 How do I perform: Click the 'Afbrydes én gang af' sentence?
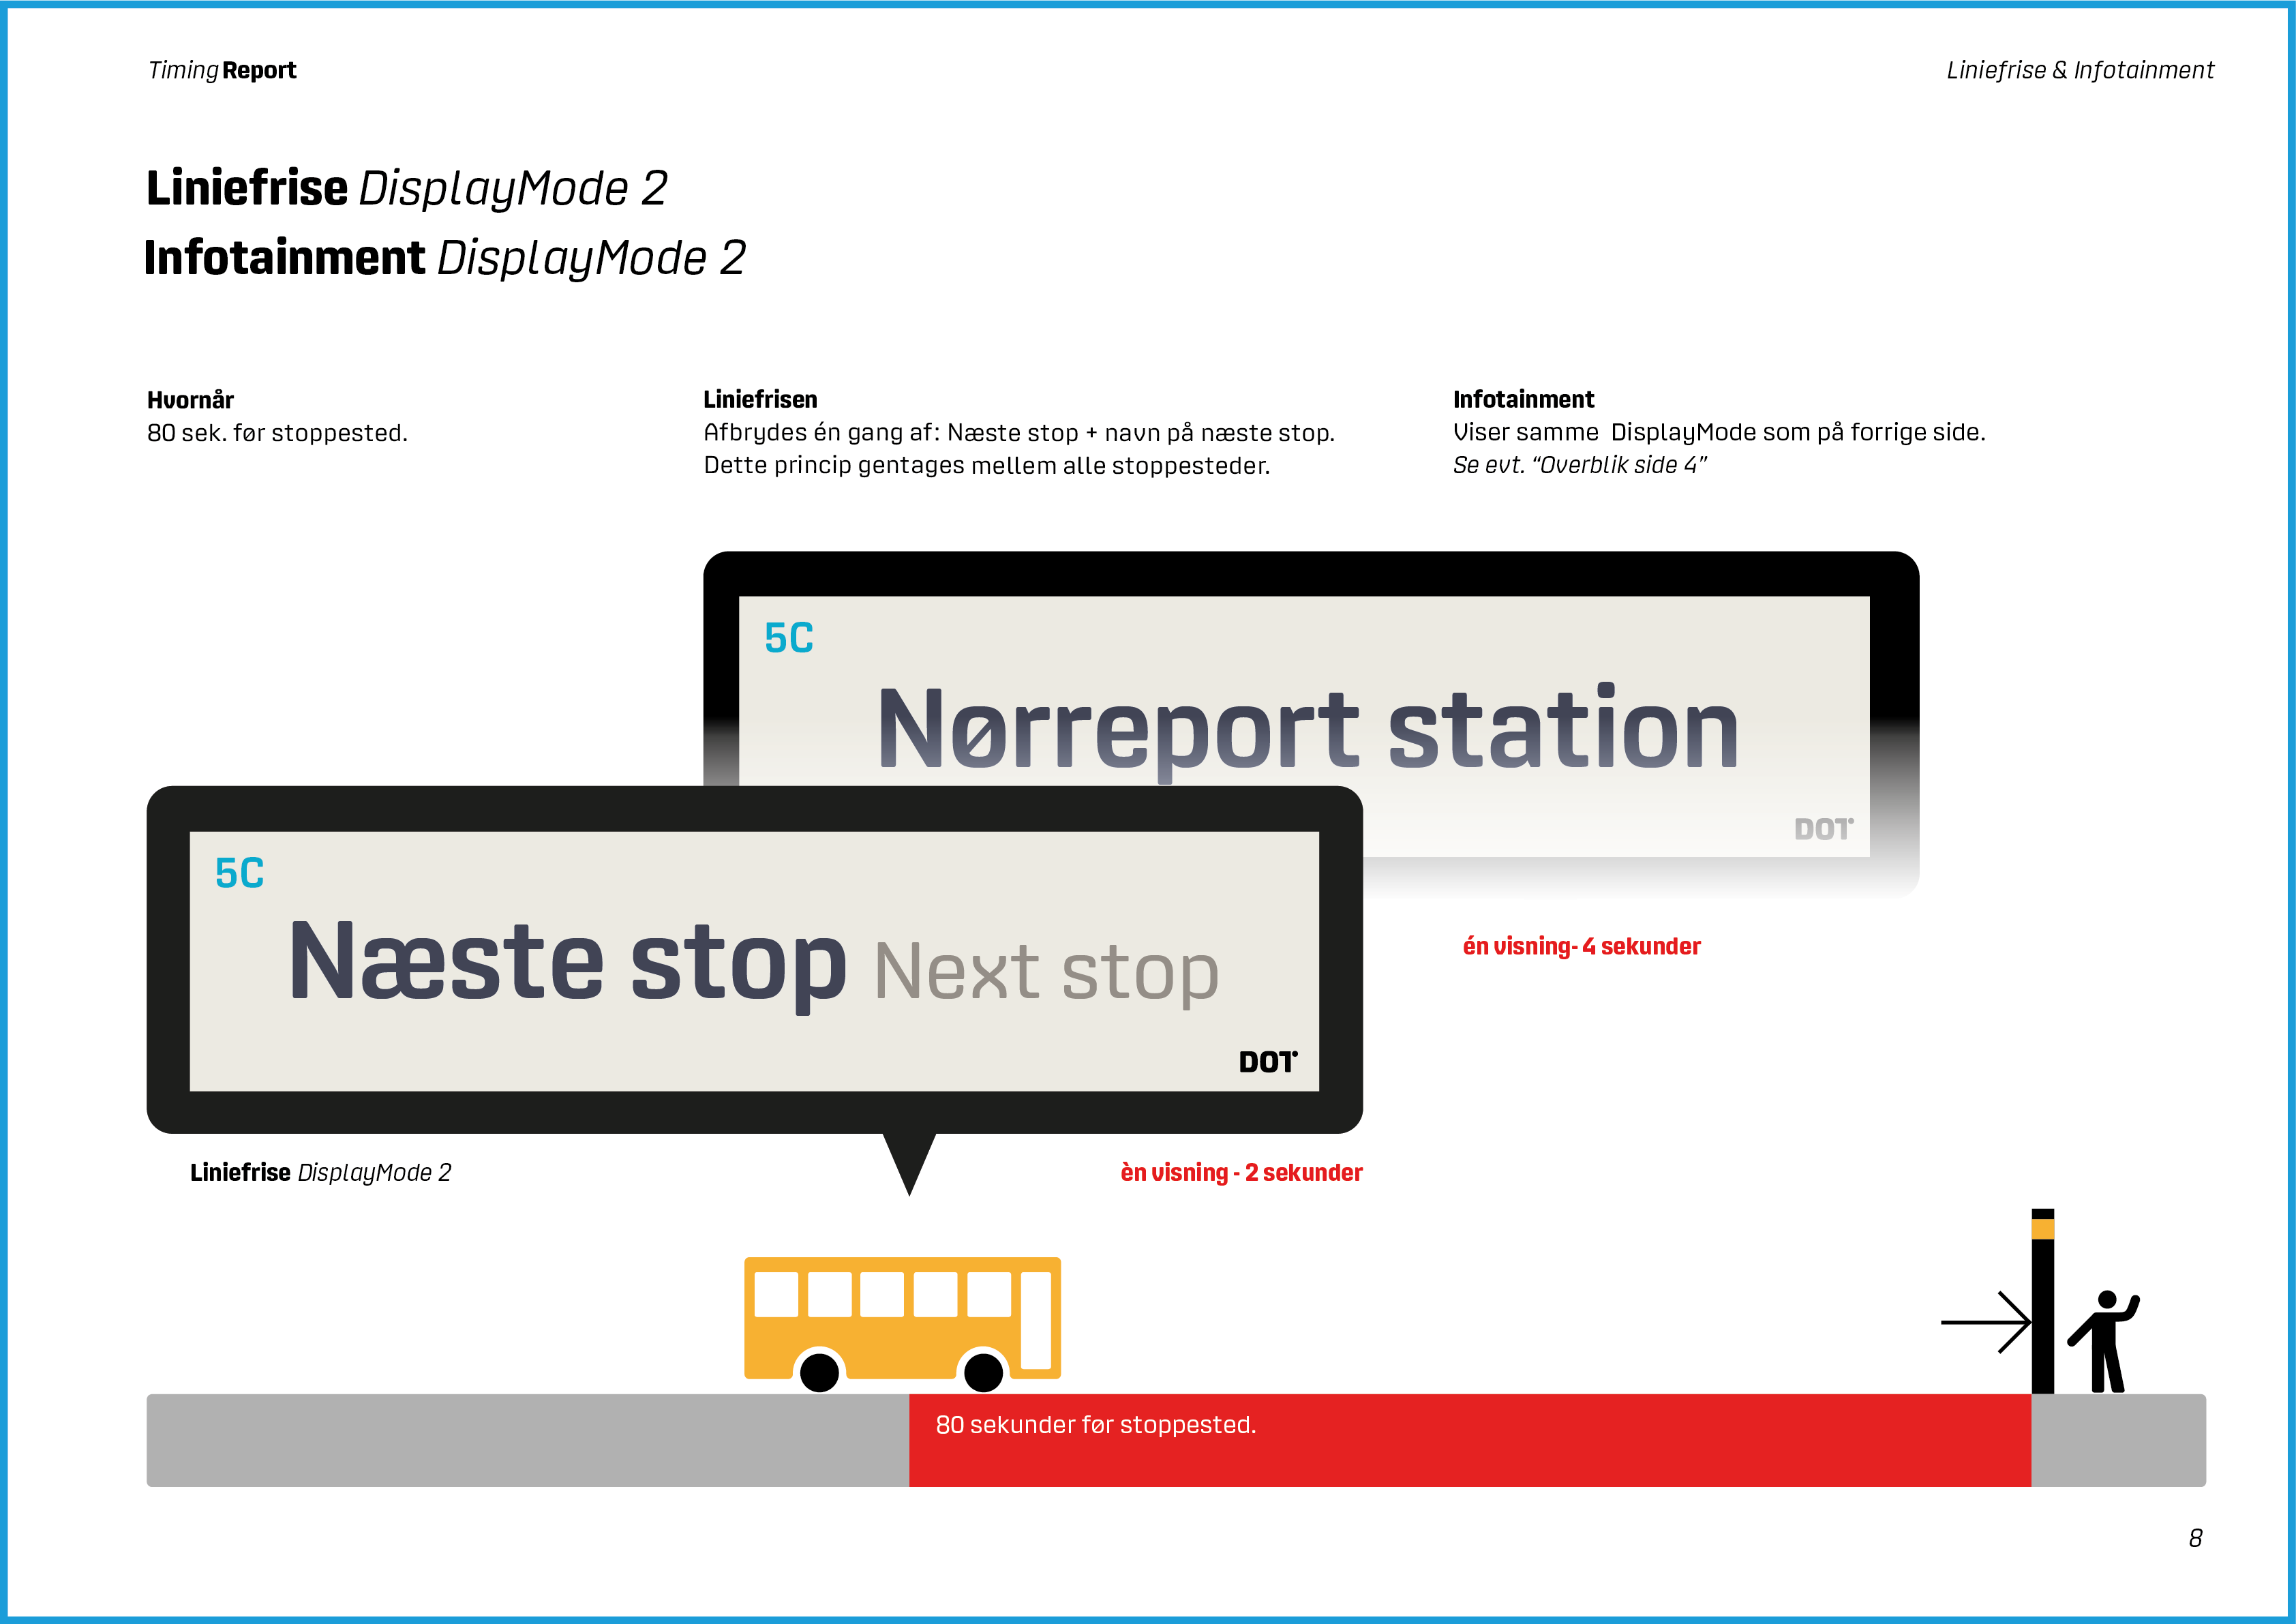point(1019,433)
